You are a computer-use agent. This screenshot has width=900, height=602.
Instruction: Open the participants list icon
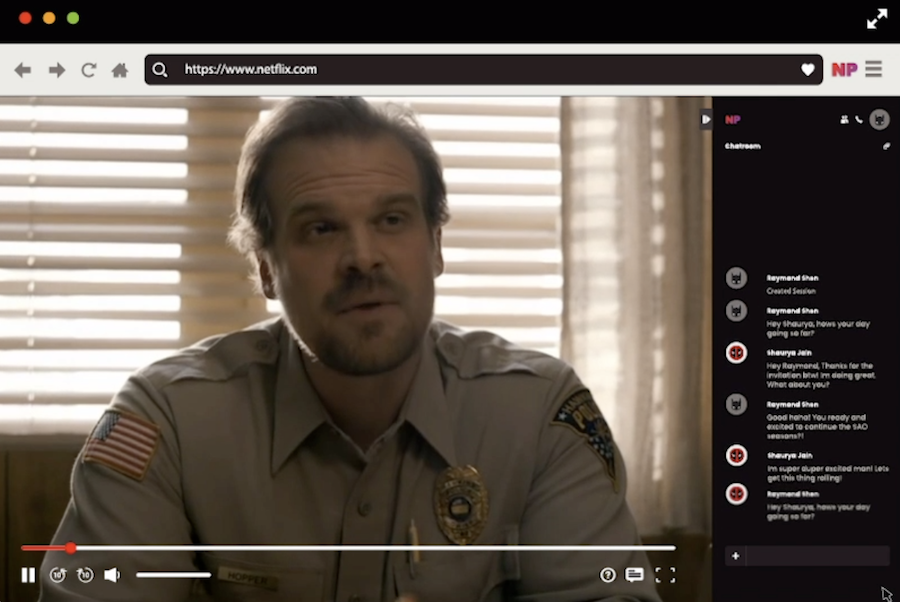(x=844, y=120)
